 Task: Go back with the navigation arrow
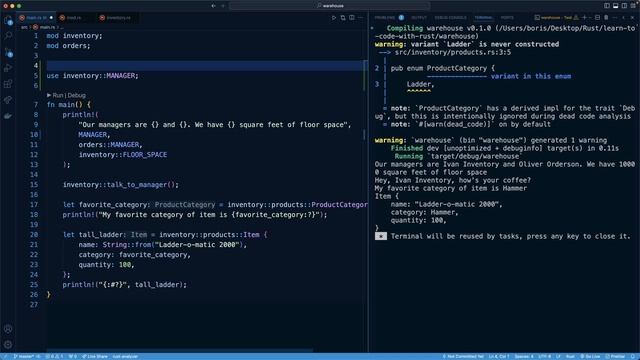213,6
